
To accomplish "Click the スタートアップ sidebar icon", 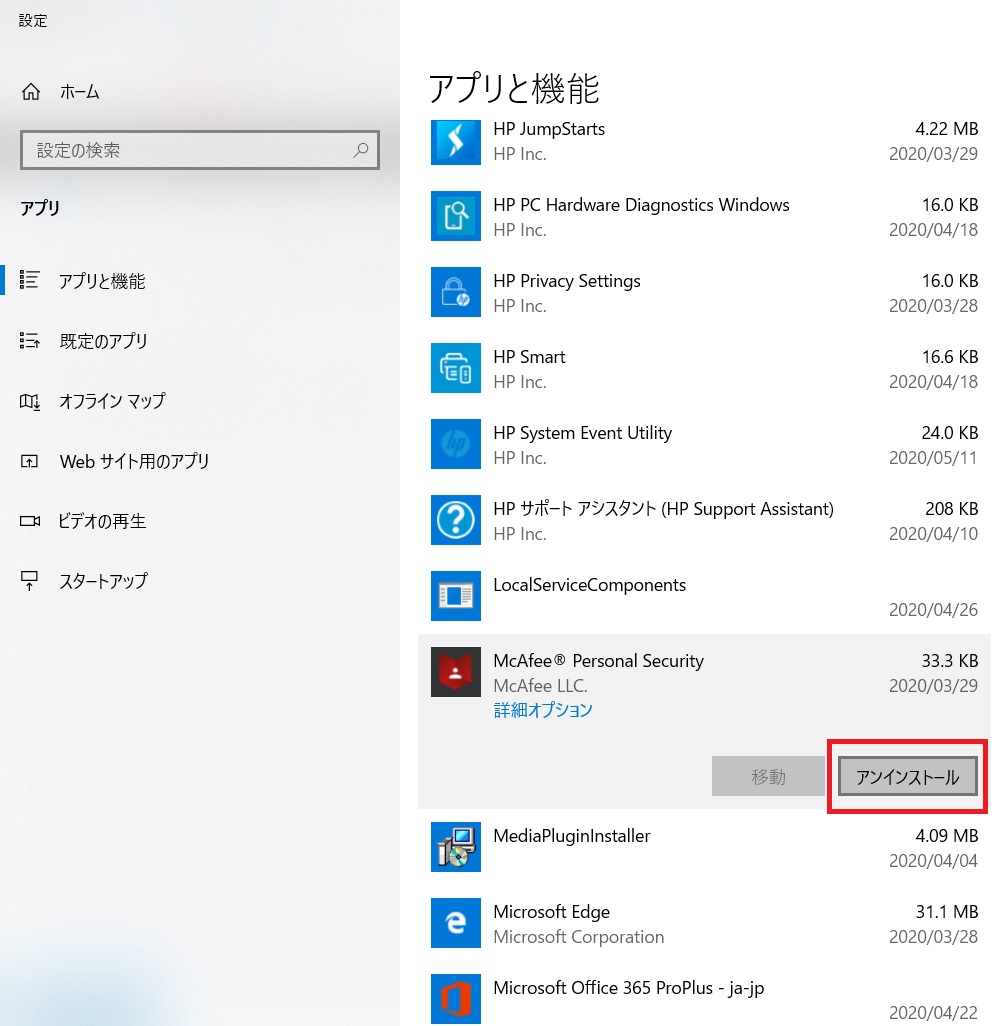I will click(29, 581).
